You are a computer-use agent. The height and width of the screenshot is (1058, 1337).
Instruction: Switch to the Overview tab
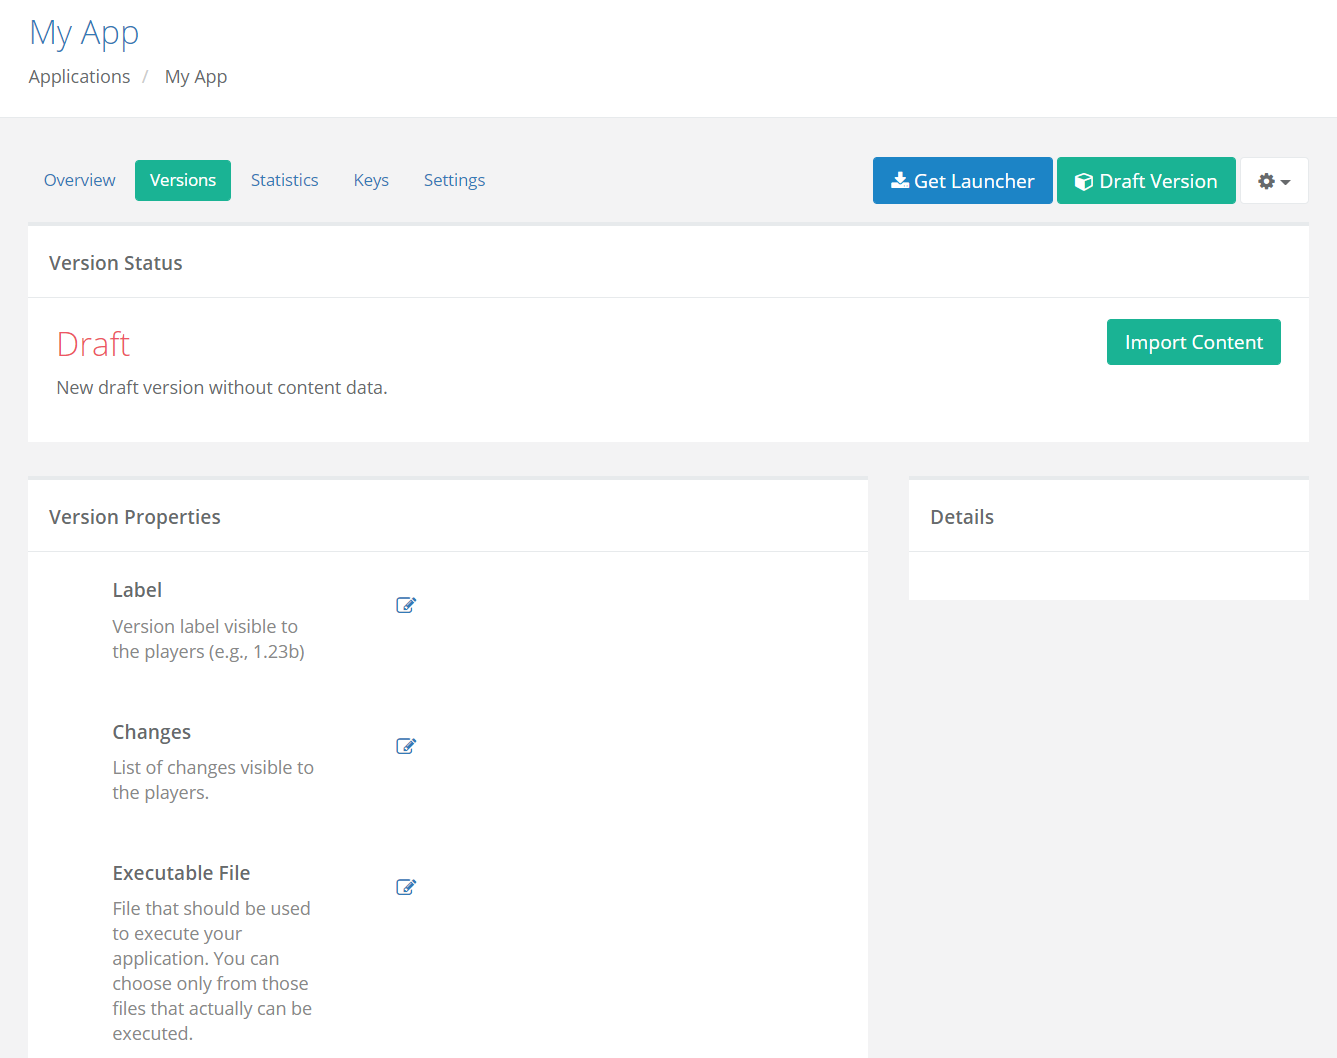click(x=80, y=180)
